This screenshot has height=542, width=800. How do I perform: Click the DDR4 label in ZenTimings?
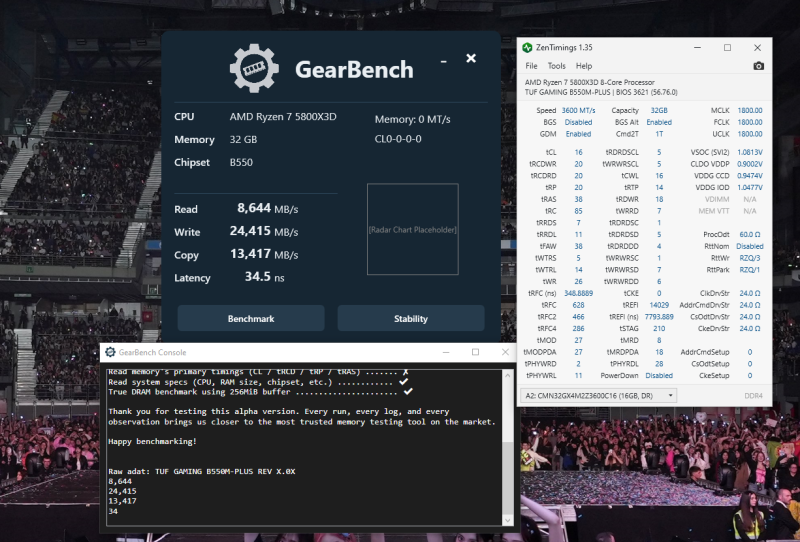753,396
